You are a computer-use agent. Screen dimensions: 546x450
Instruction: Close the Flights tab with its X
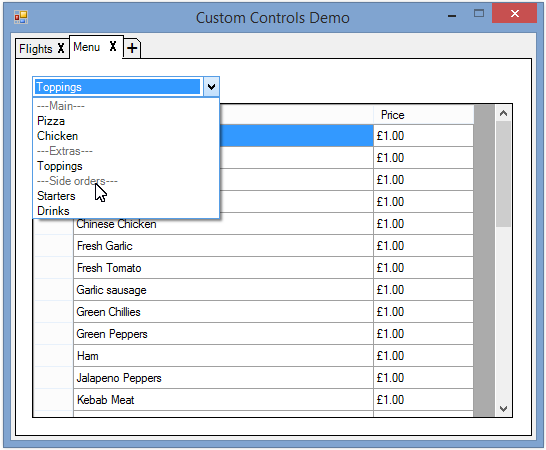[x=61, y=48]
